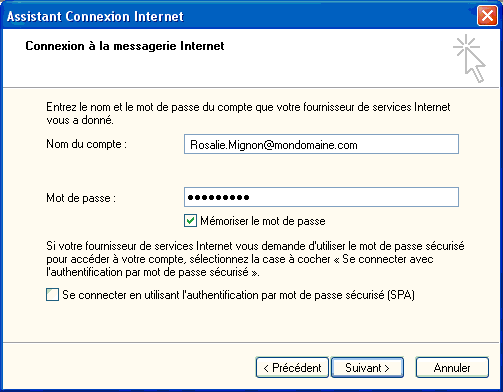Place cursor on the masked password dots
Screen dimensions: 503x392
218,197
